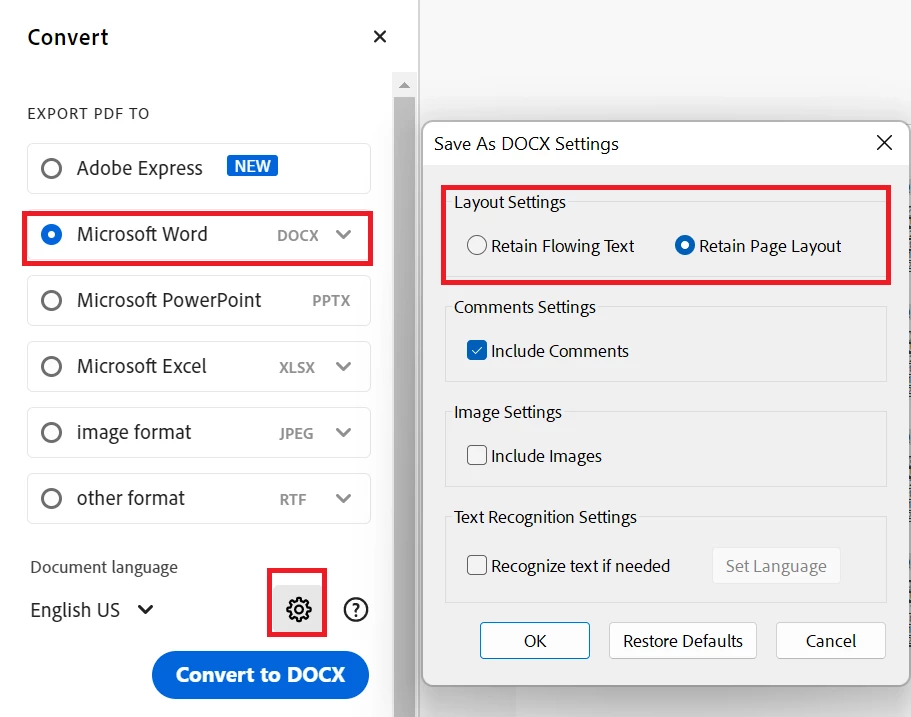911x717 pixels.
Task: Select the image format radio option
Action: [x=52, y=432]
